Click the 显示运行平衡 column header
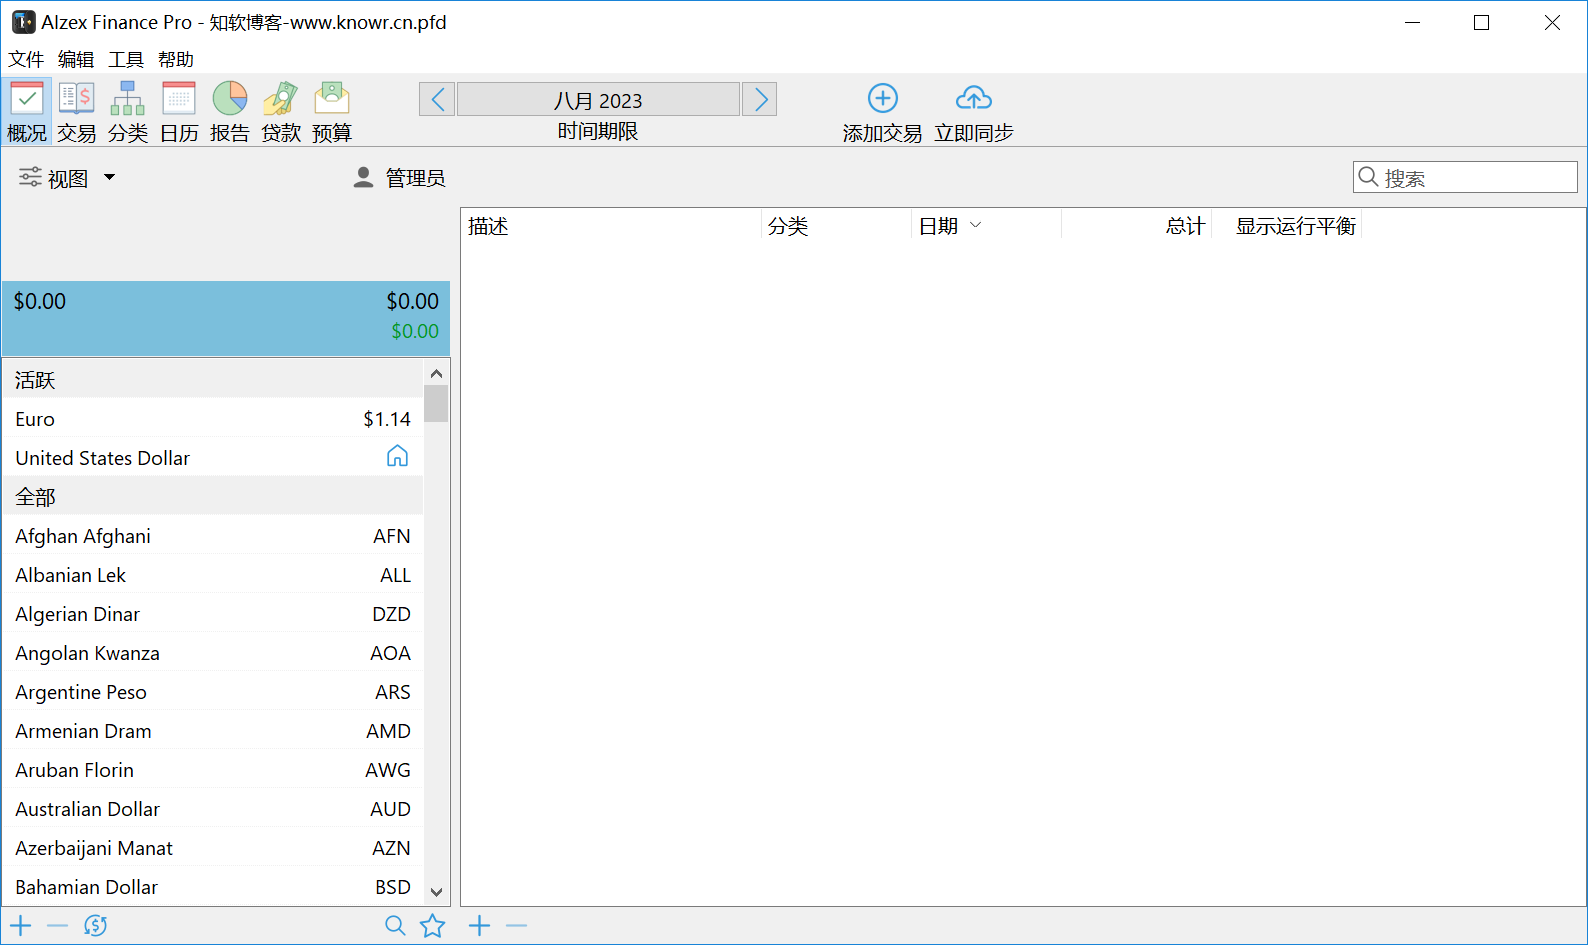Screen dimensions: 1588x945 point(1287,226)
